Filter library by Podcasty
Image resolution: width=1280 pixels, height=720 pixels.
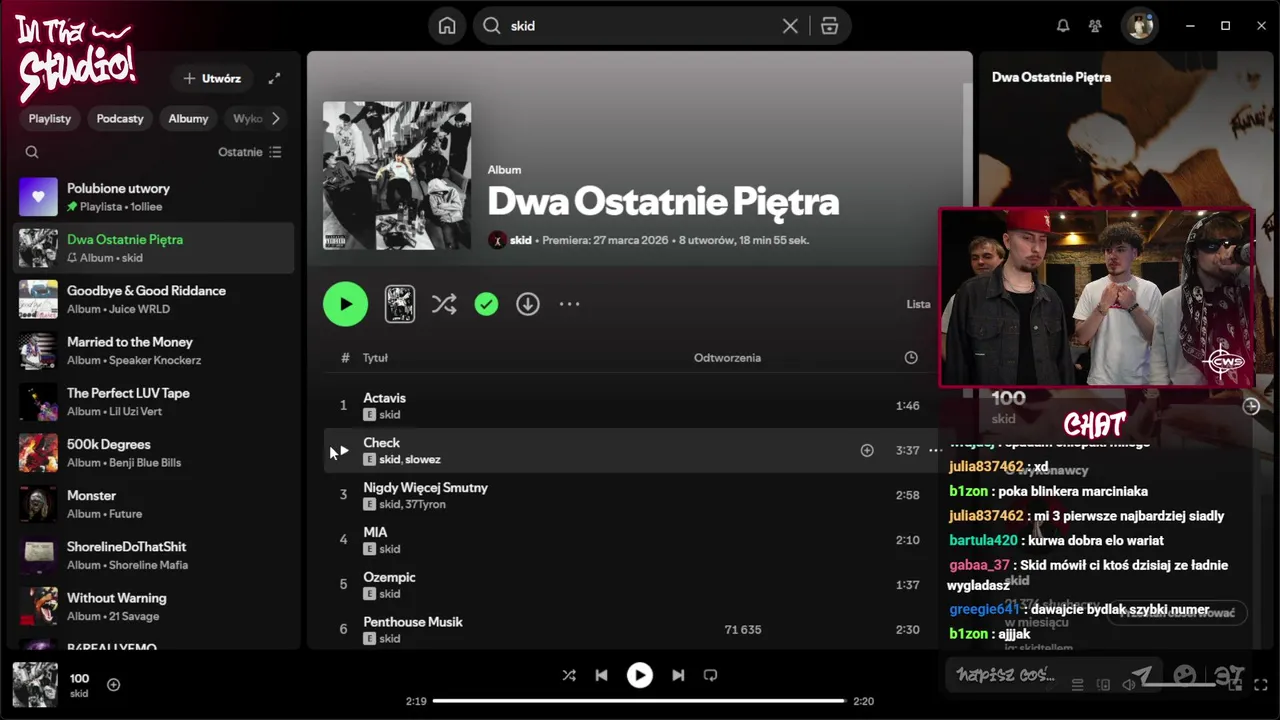point(120,118)
